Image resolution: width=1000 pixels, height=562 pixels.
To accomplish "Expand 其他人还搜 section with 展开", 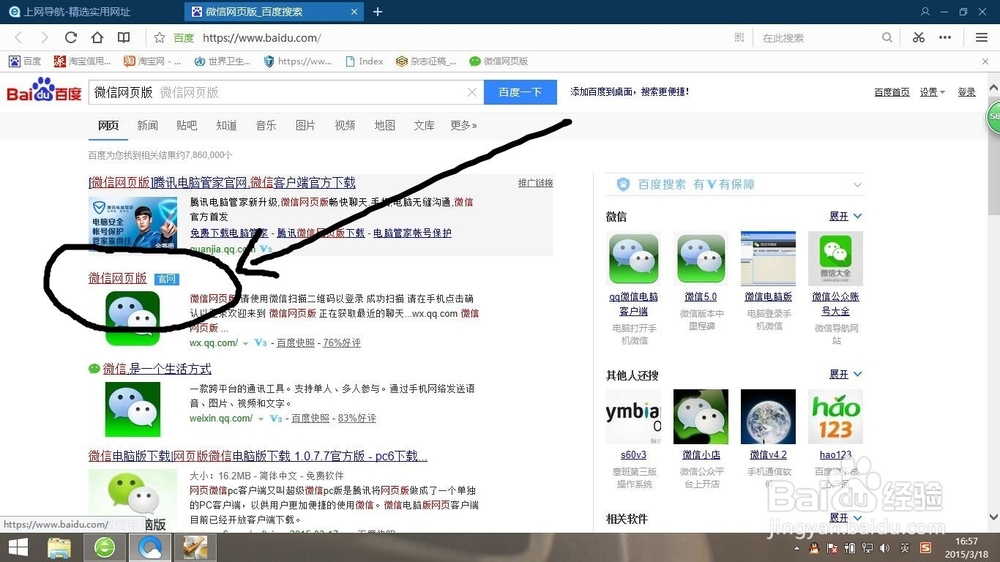I will [845, 374].
